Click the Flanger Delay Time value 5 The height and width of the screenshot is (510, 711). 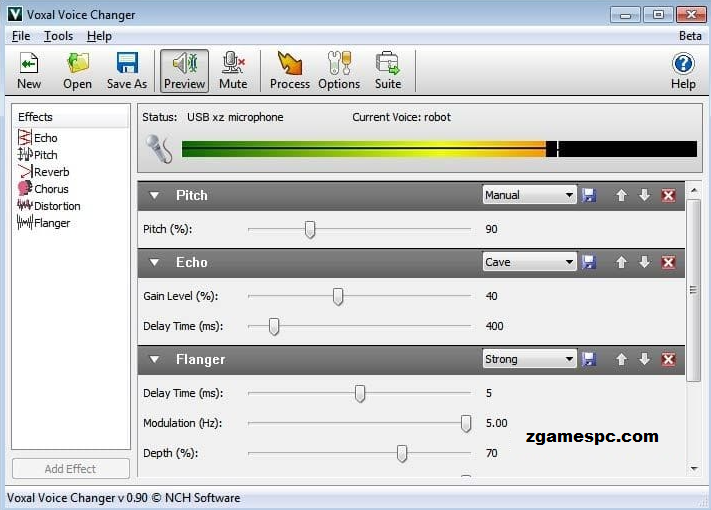(489, 393)
